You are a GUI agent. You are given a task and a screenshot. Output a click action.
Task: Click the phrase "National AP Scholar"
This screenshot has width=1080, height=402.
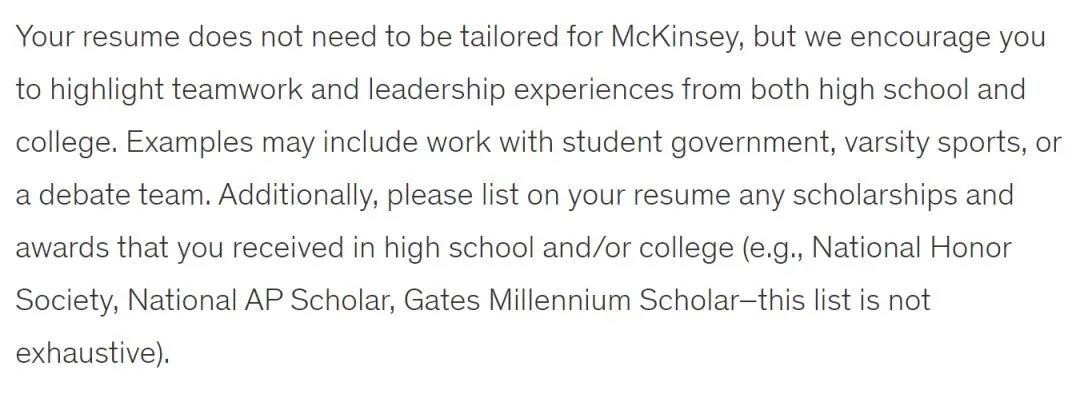(261, 301)
